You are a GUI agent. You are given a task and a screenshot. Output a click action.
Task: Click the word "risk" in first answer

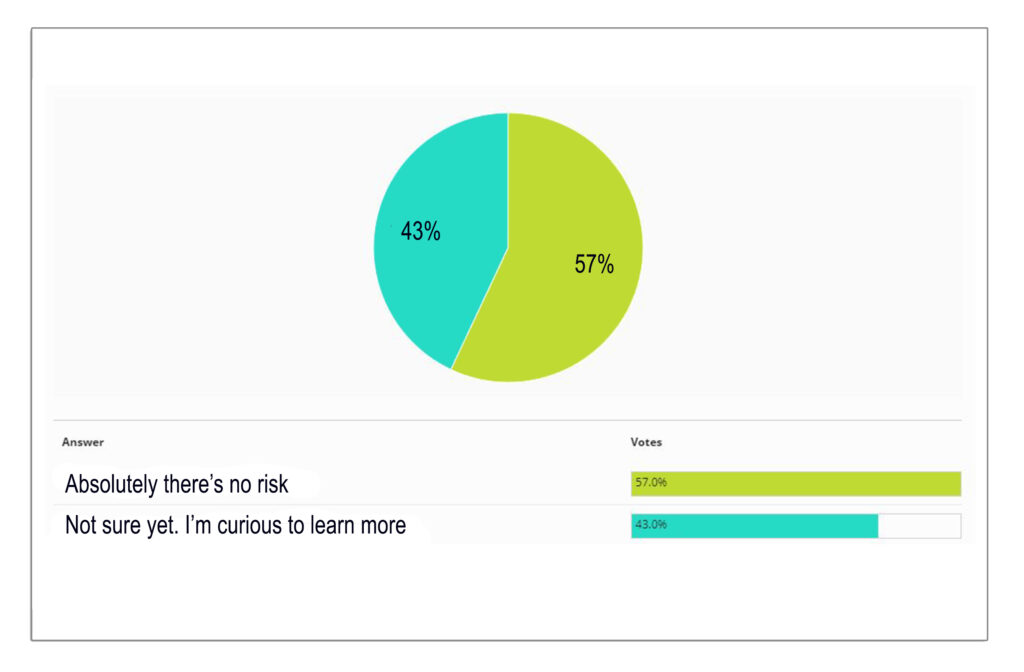pyautogui.click(x=272, y=485)
